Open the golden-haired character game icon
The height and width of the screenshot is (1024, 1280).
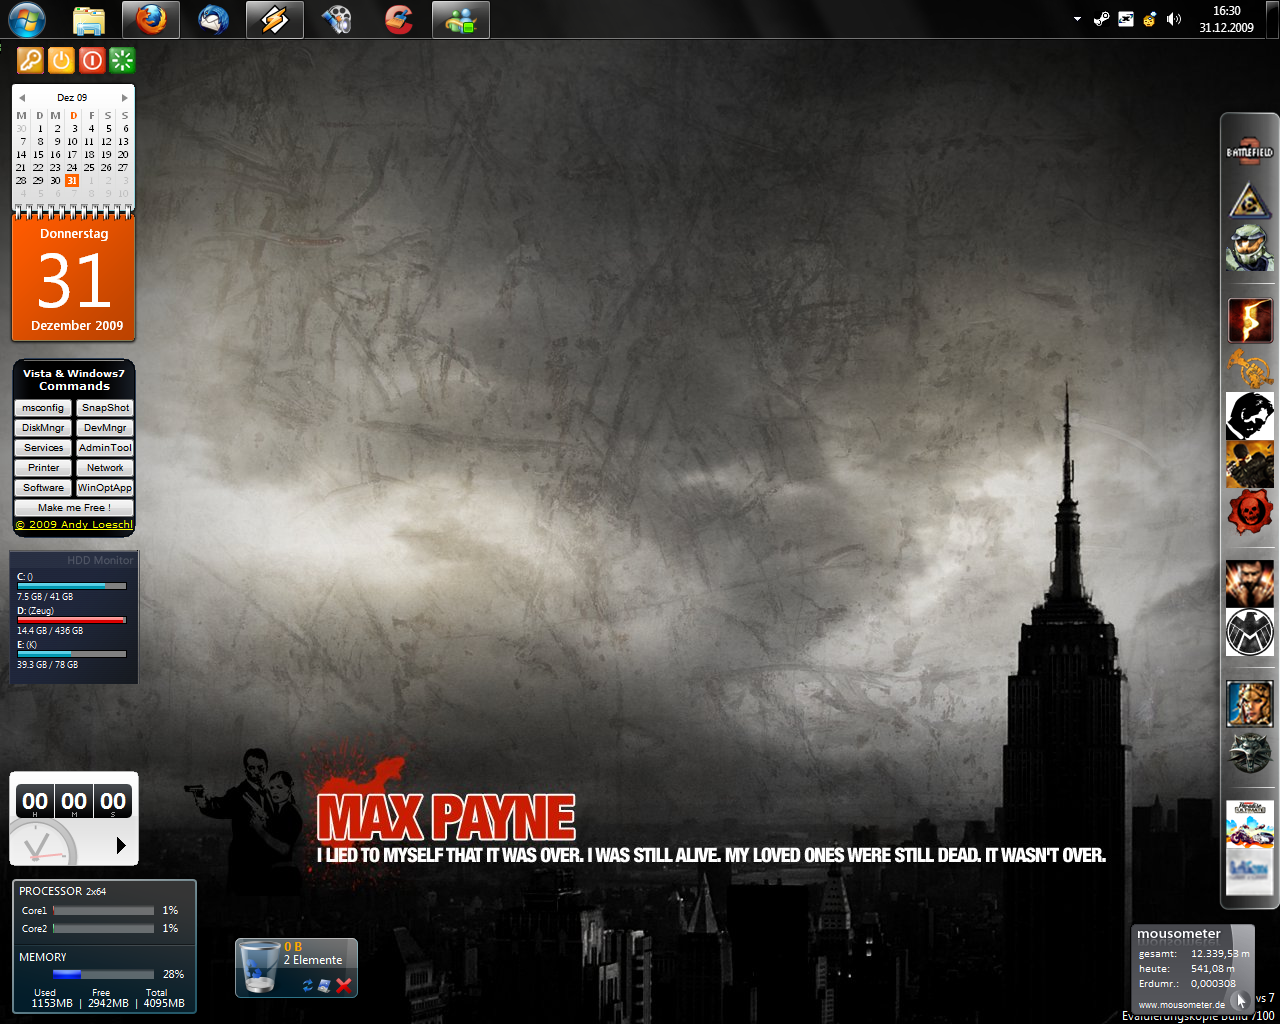tap(1250, 704)
